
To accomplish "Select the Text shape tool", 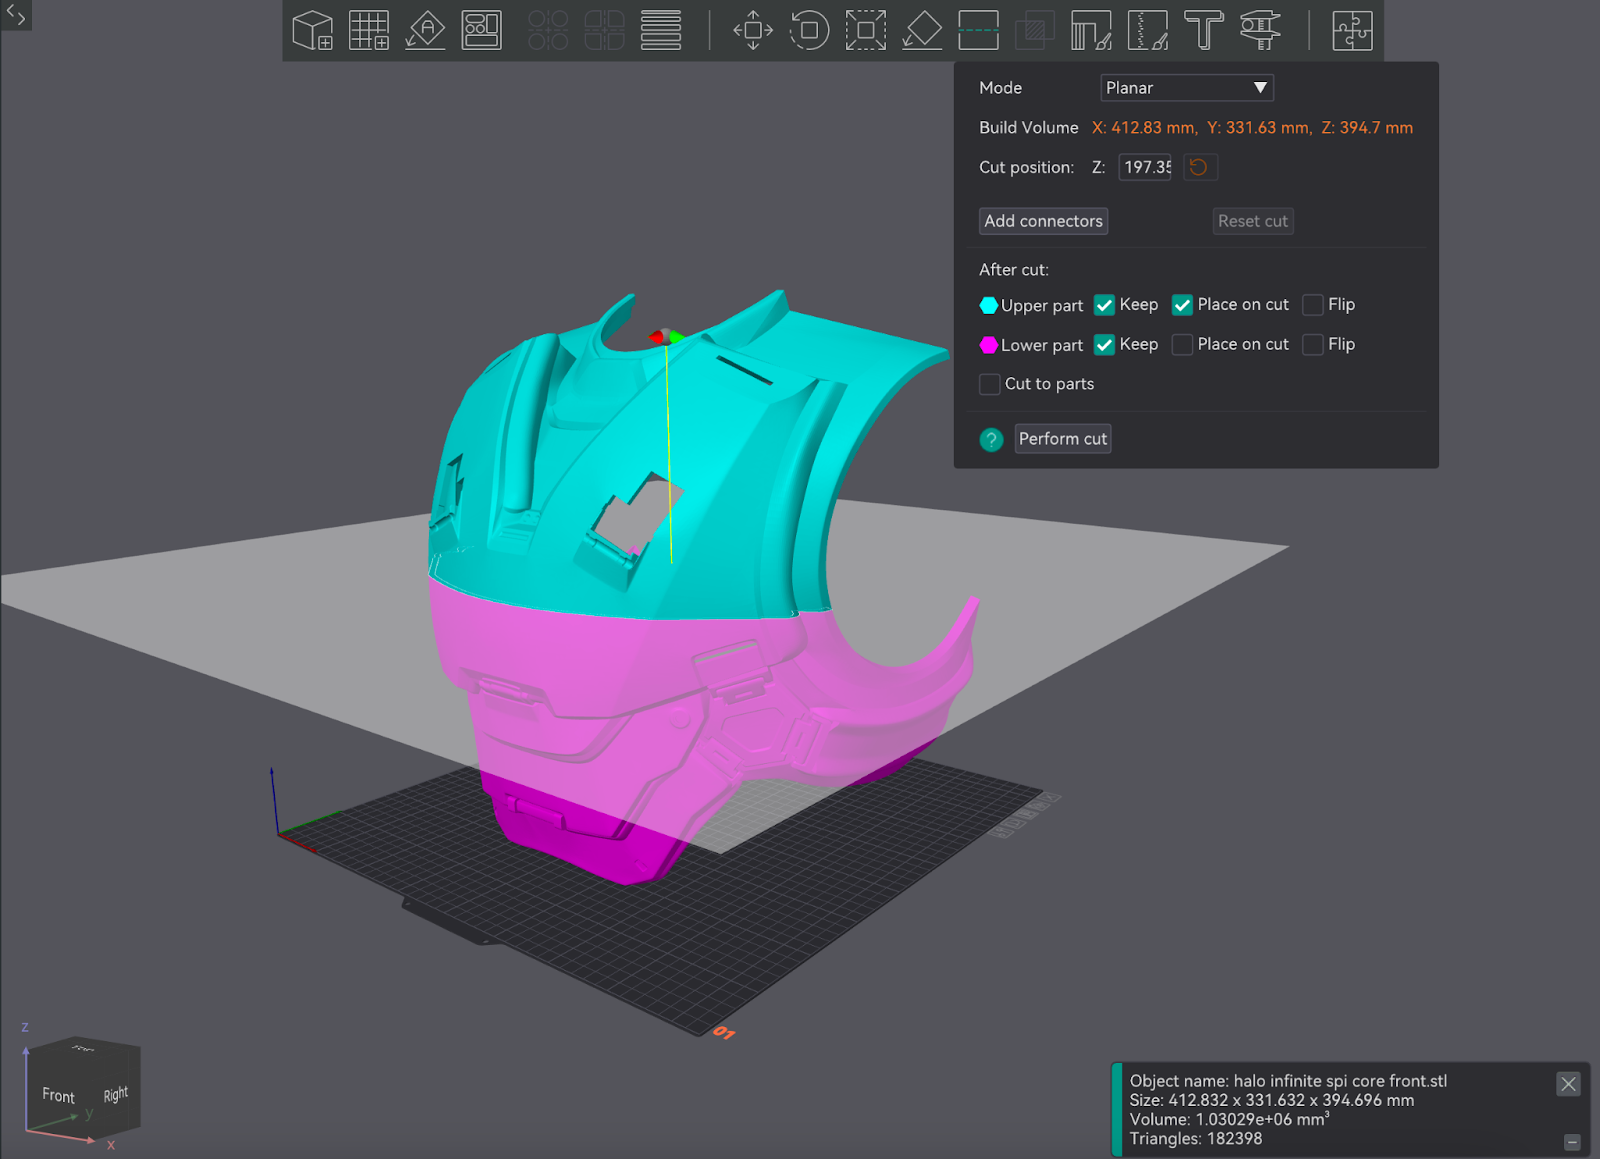I will (1204, 30).
